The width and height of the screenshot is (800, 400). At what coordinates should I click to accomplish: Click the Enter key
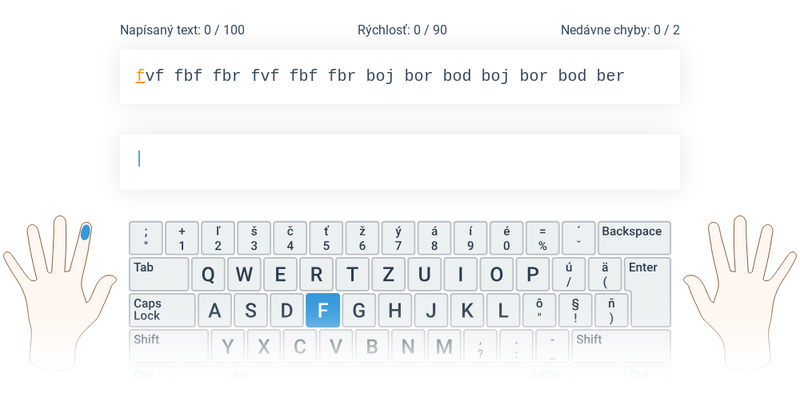[x=650, y=292]
